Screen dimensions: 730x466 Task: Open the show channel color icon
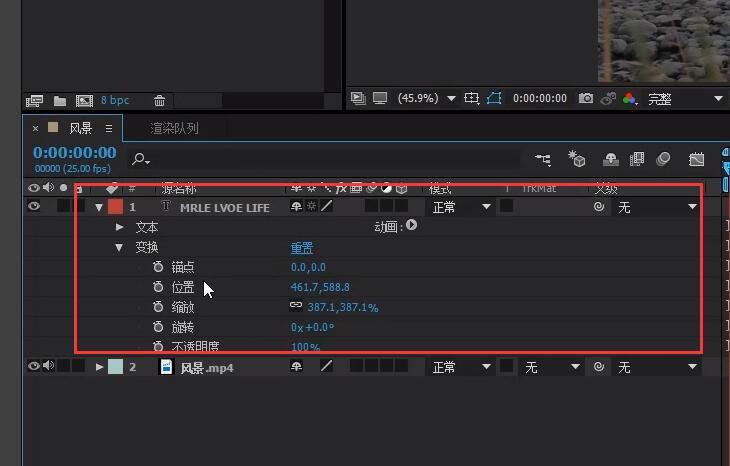pos(630,98)
